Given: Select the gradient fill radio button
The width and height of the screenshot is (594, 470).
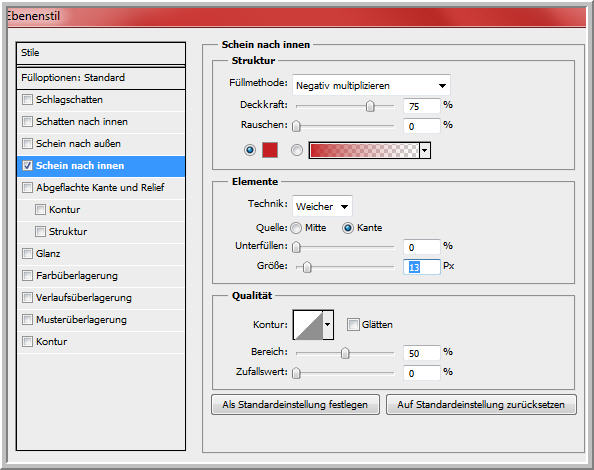Looking at the screenshot, I should tap(297, 150).
